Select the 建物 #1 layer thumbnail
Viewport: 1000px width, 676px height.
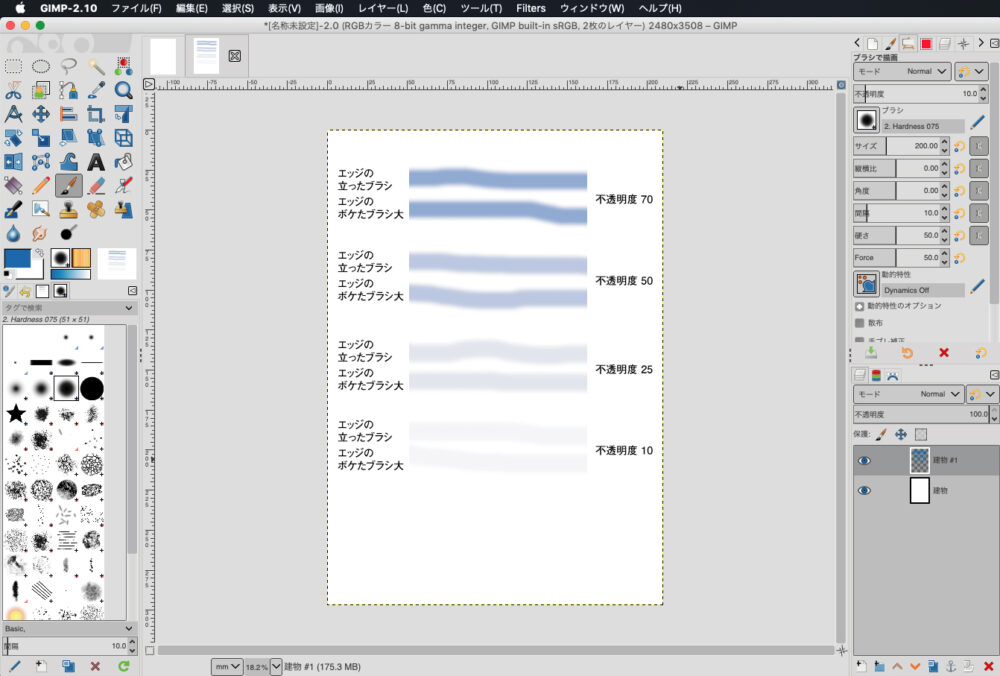pyautogui.click(x=919, y=461)
